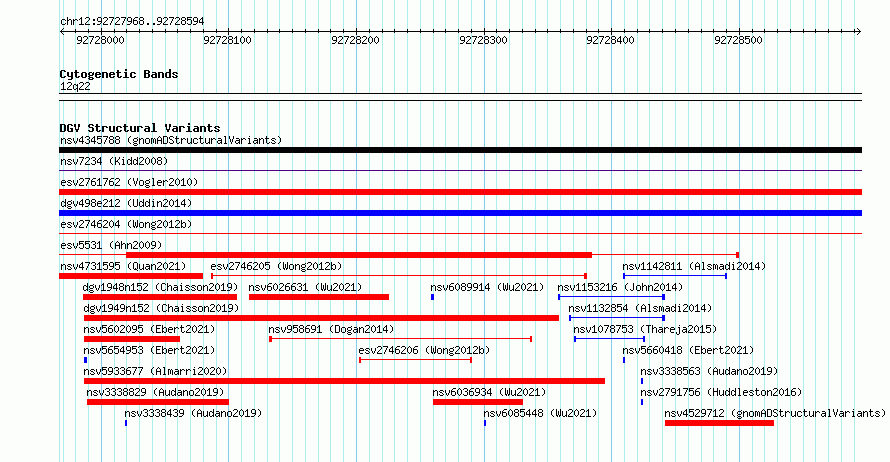Screen dimensions: 890x462
Task: Select the red nsv5602095 variant bar
Action: (x=132, y=339)
